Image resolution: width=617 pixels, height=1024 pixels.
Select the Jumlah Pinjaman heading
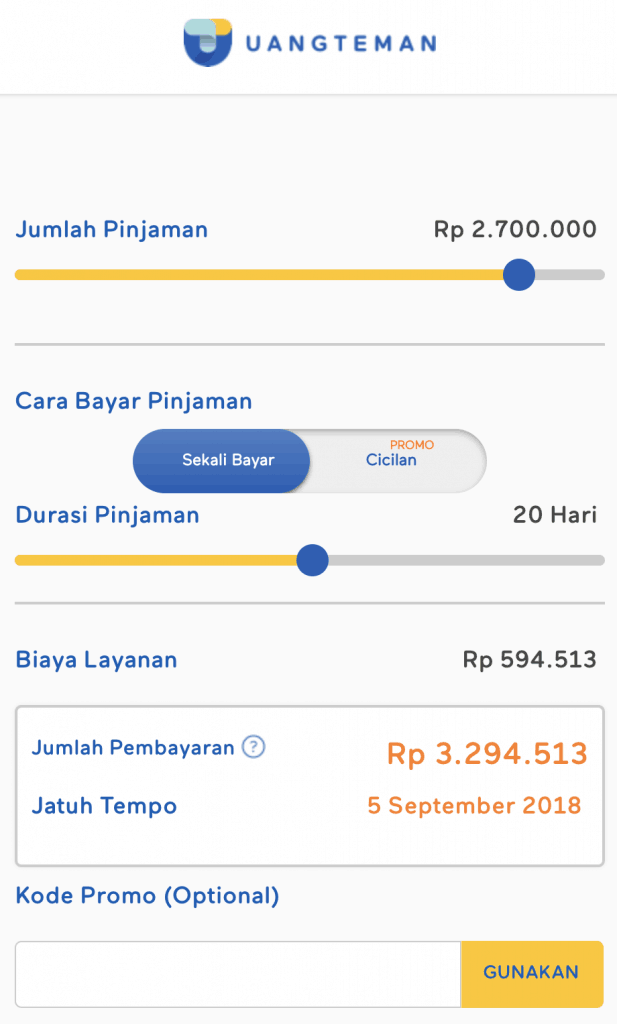coord(112,229)
